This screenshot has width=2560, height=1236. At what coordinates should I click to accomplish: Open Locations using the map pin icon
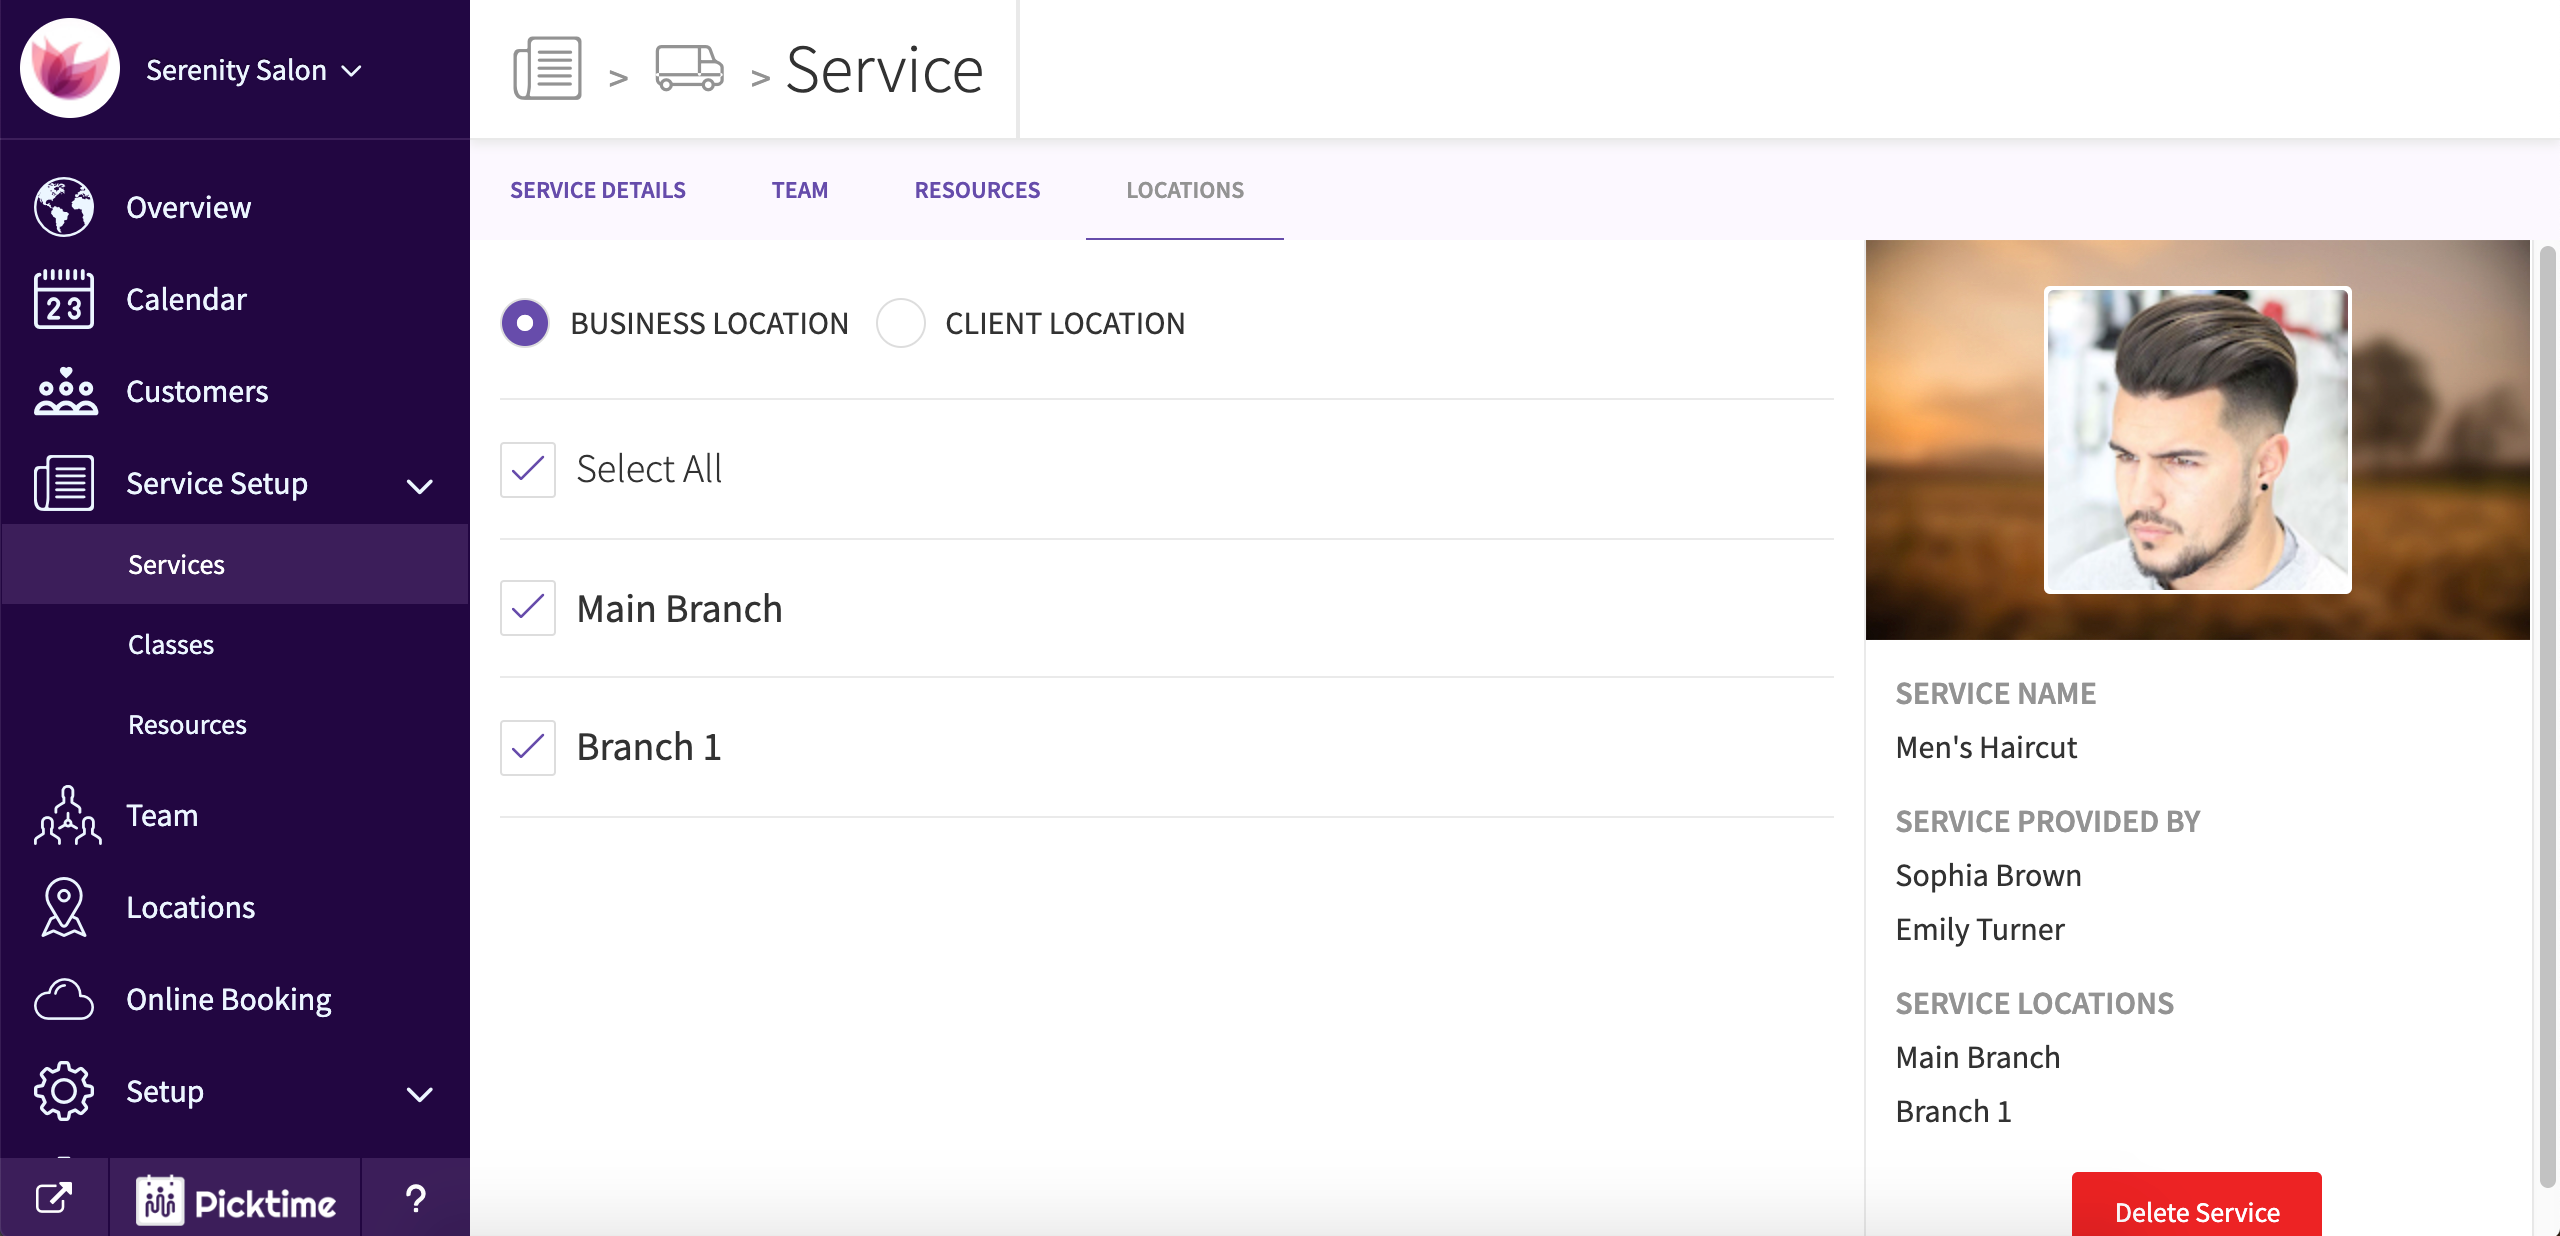tap(64, 907)
